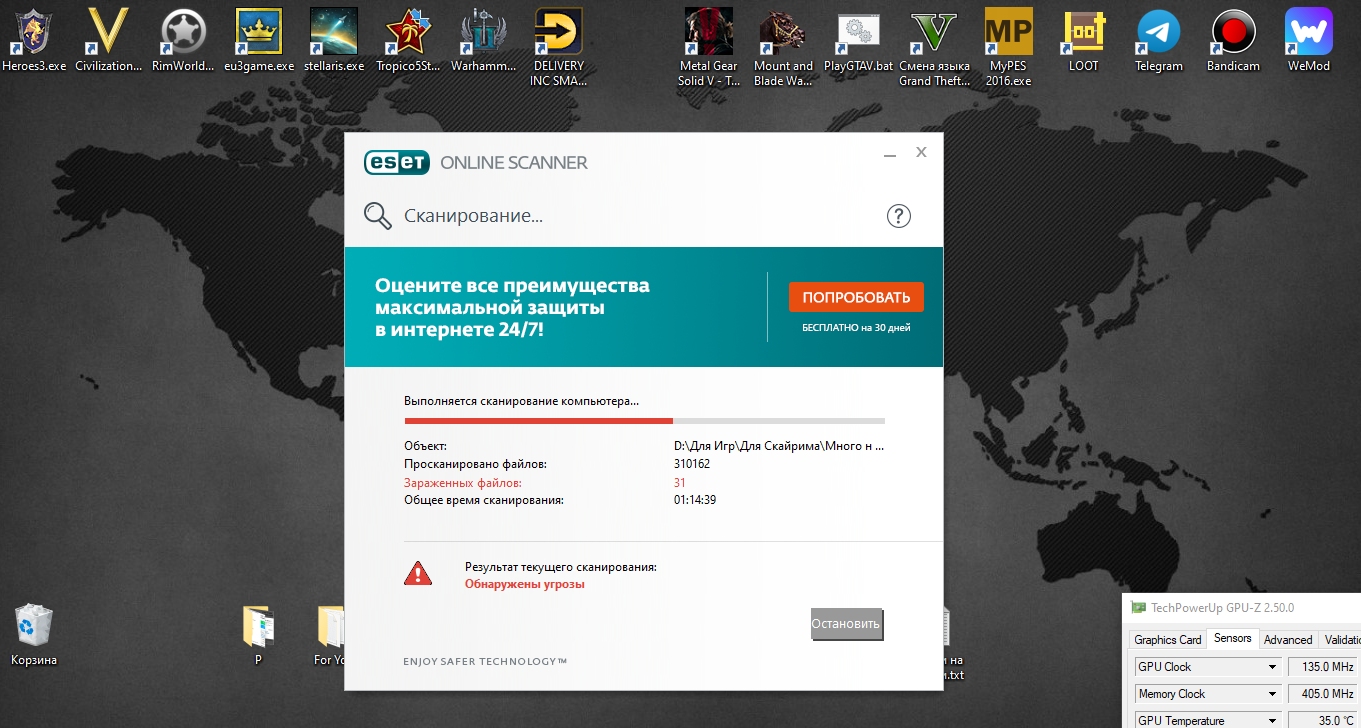Open MyPES 2016.exe shortcut

1008,33
